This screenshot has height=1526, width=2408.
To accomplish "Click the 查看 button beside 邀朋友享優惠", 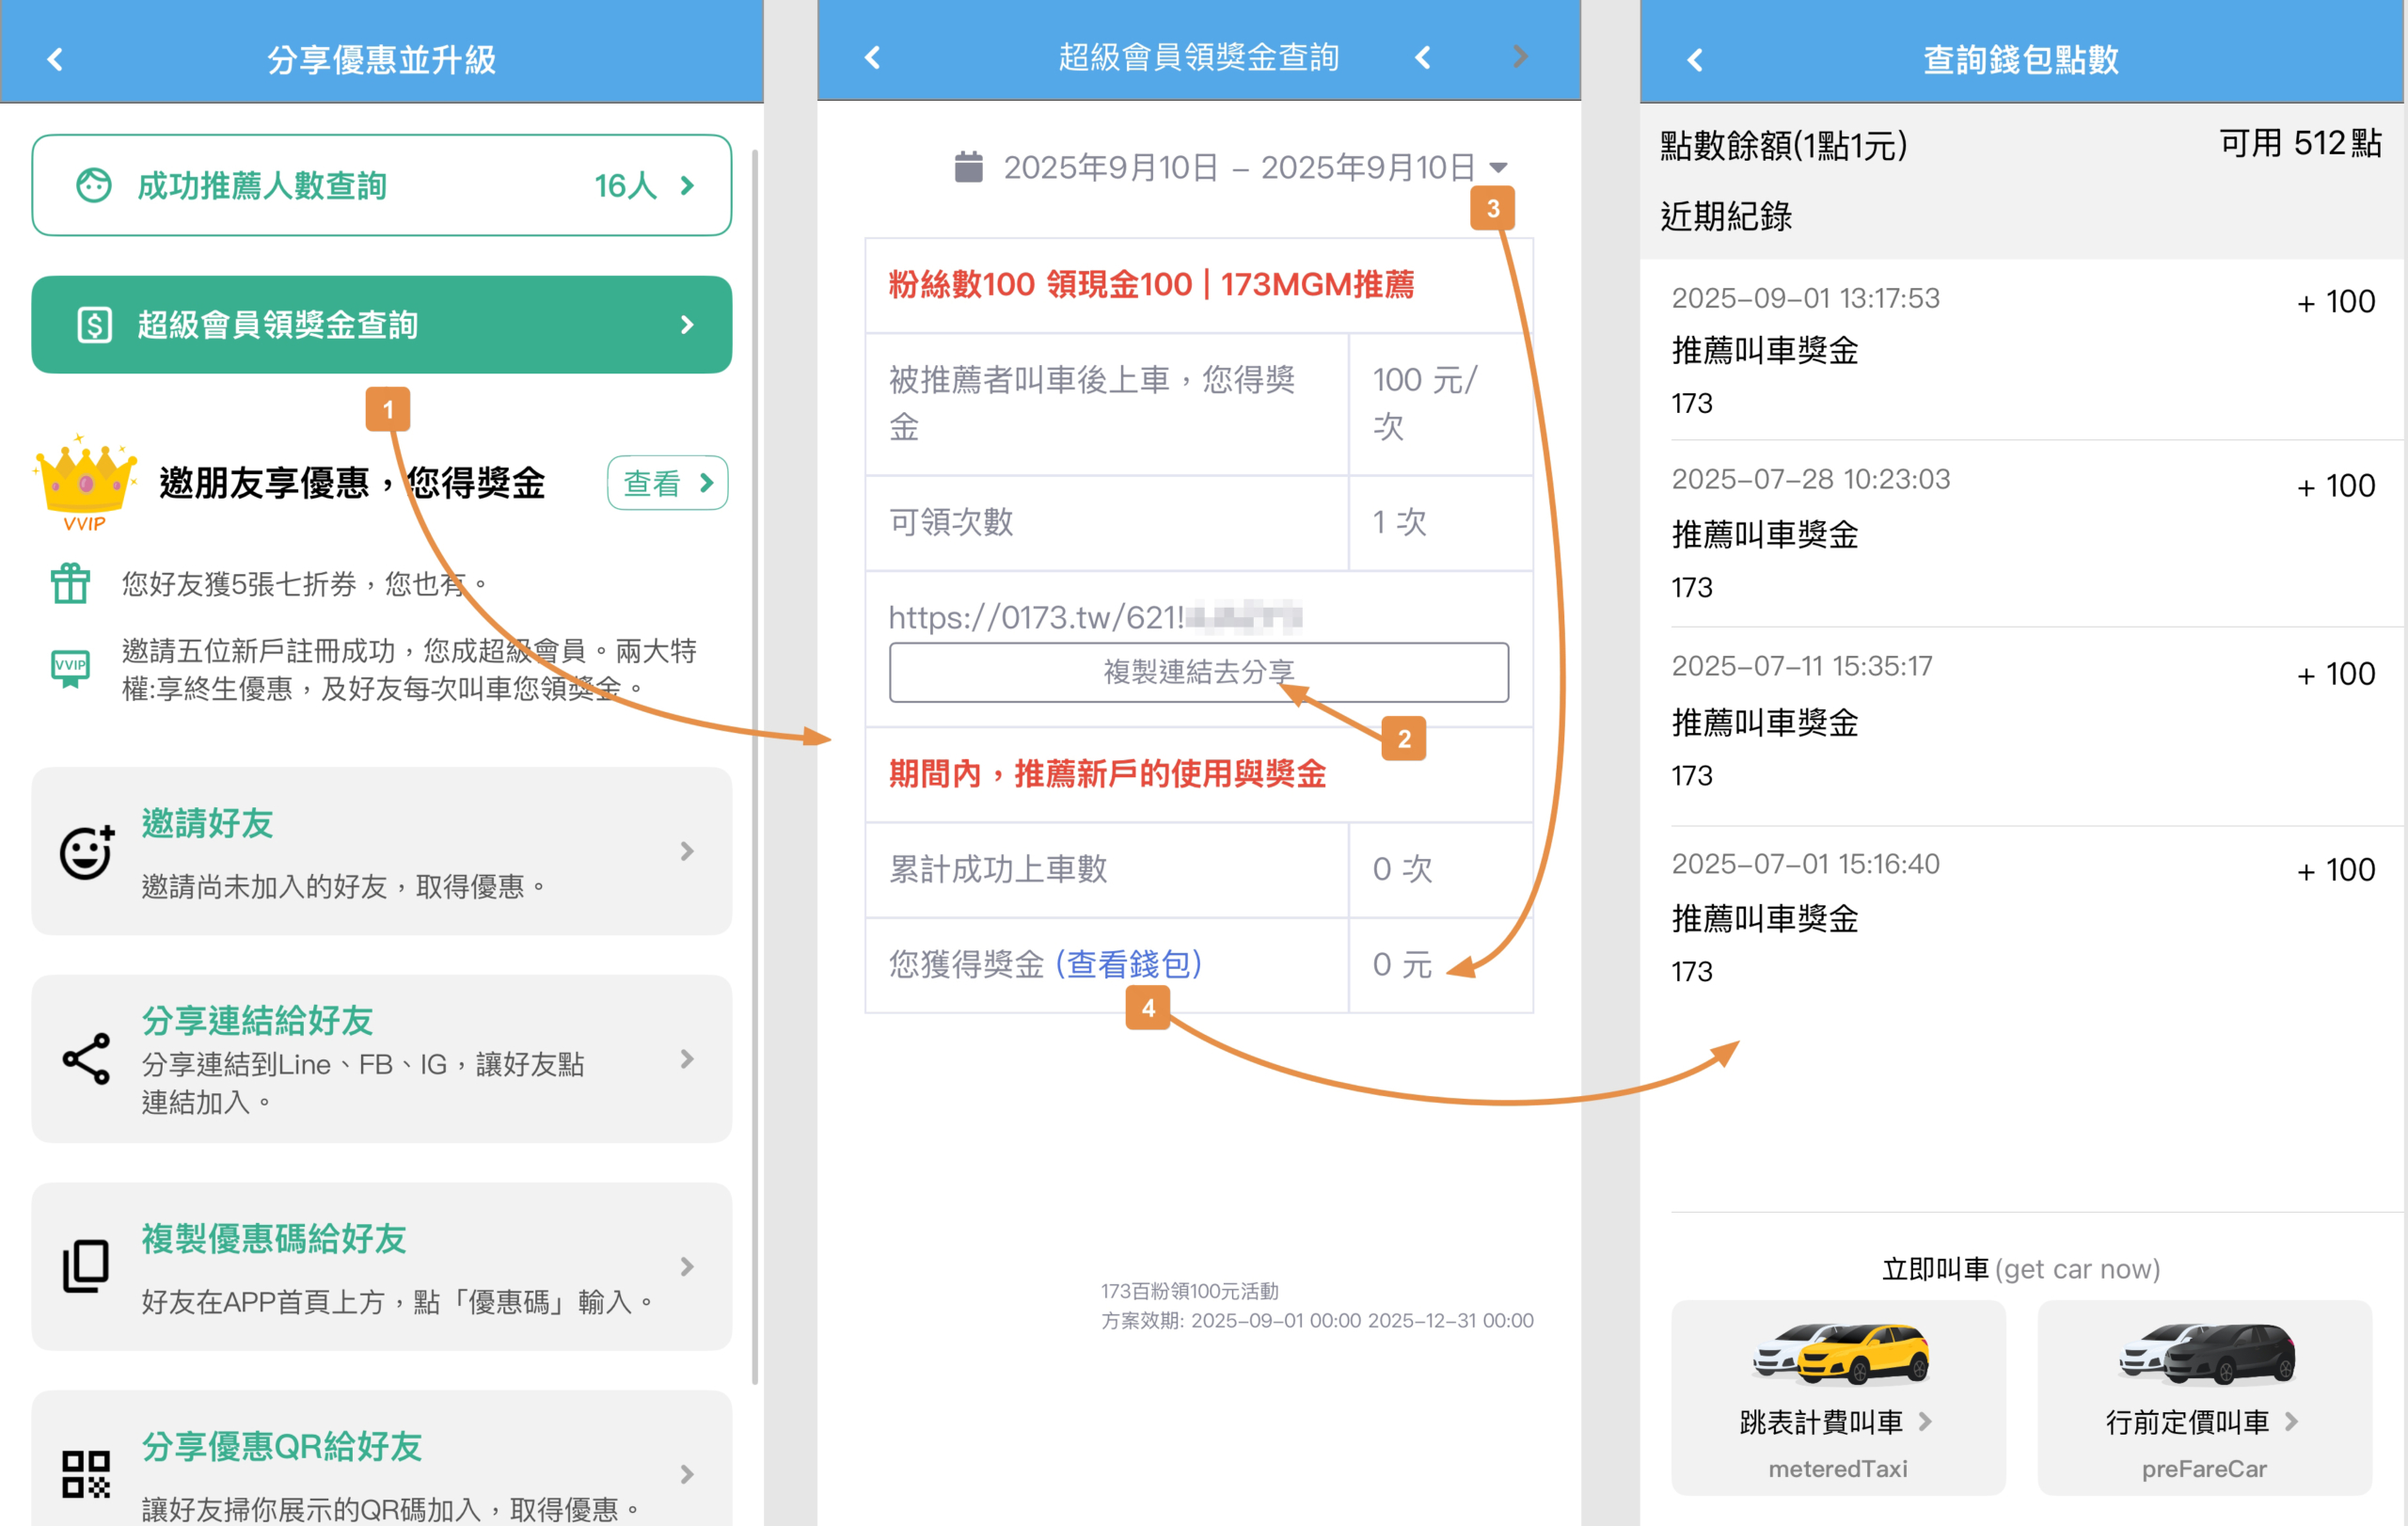I will pyautogui.click(x=667, y=483).
